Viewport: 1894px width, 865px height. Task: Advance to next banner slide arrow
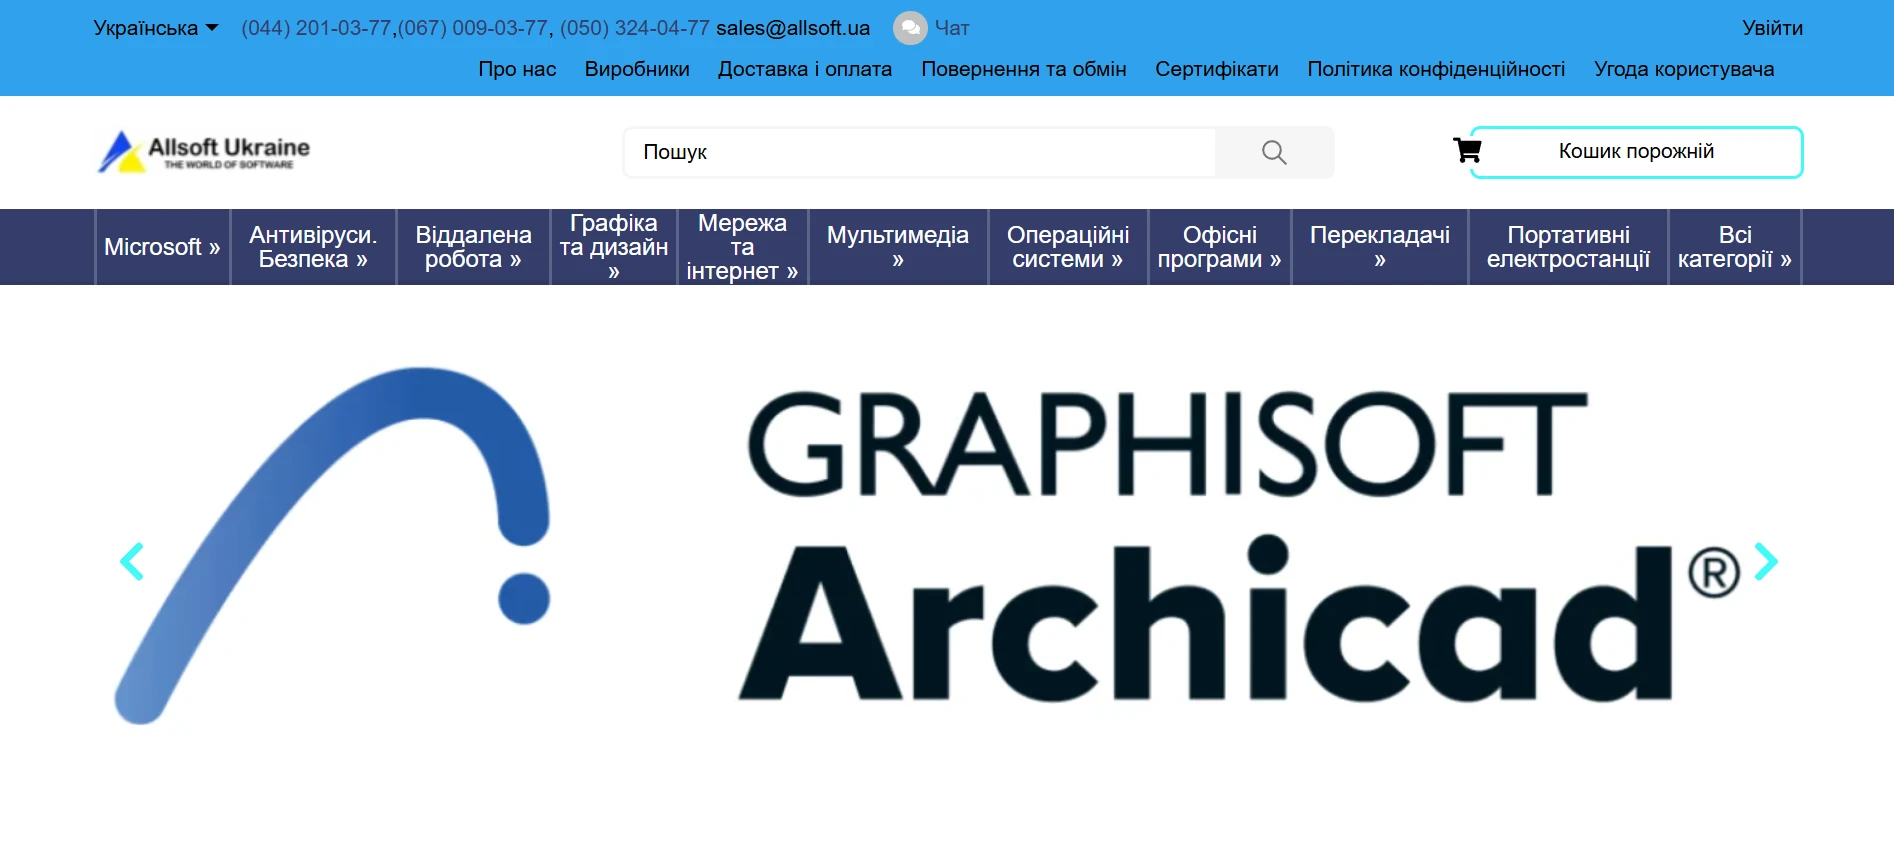coord(1766,561)
